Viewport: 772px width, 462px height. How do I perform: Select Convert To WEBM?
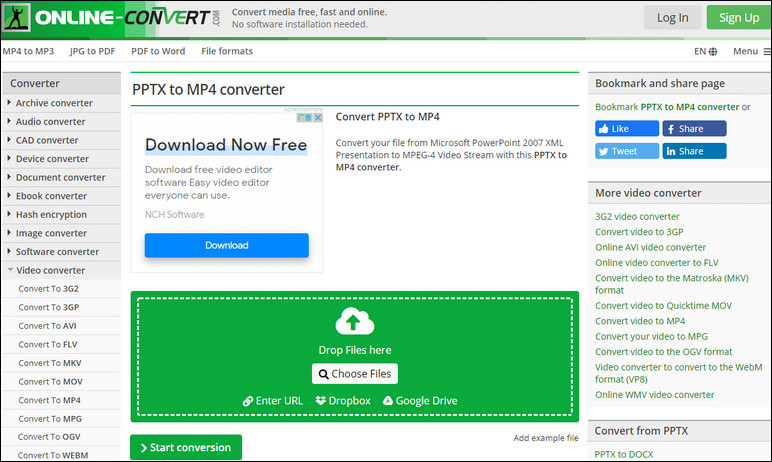point(53,455)
